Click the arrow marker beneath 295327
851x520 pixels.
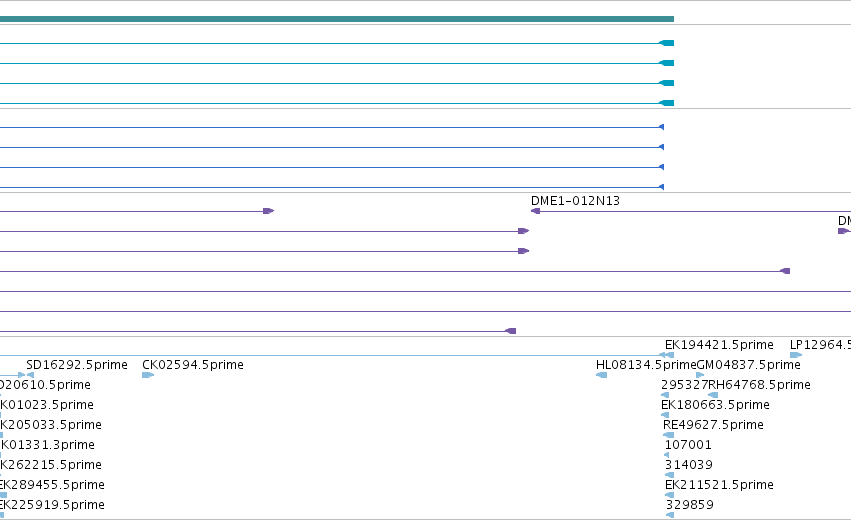[665, 395]
